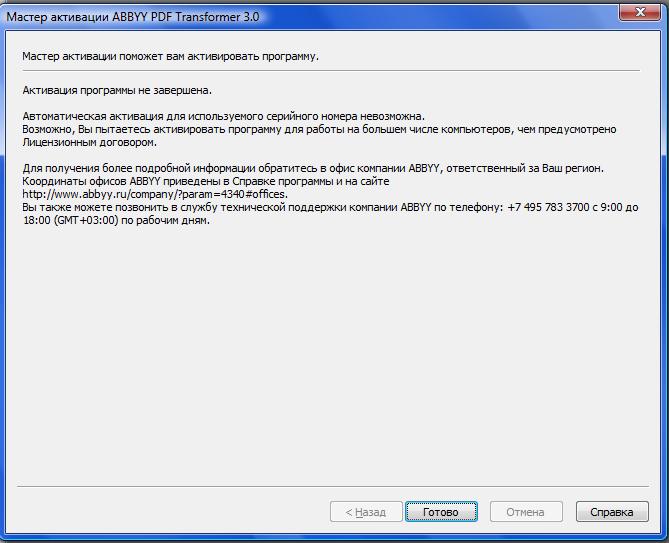Click the 'Активация программы не завершена.' line

(x=117, y=90)
